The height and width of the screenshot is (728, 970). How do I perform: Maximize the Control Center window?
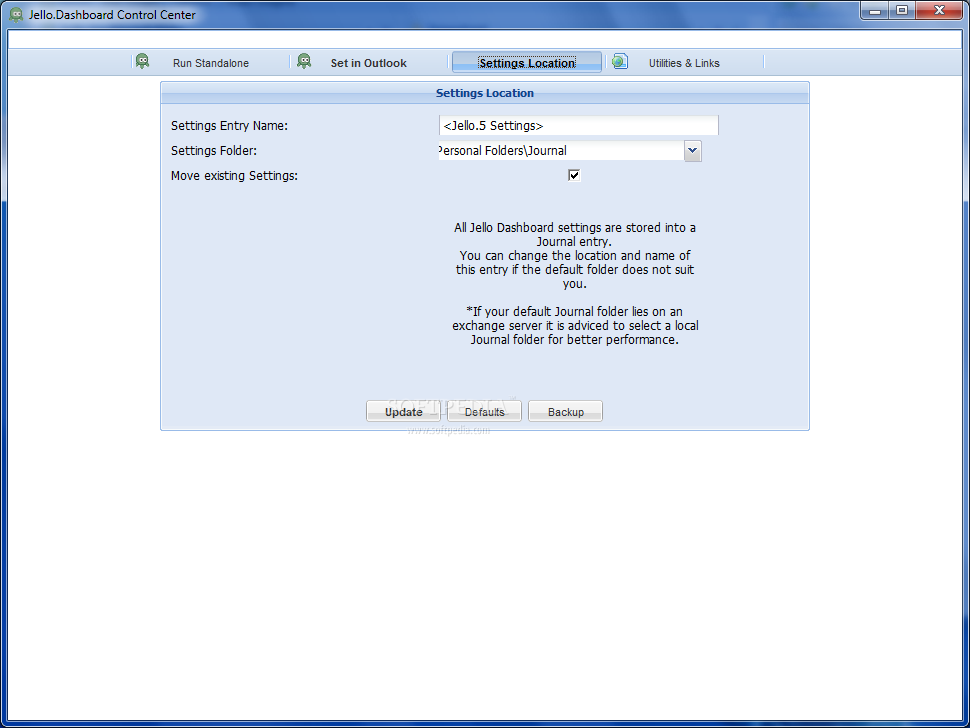click(x=902, y=11)
